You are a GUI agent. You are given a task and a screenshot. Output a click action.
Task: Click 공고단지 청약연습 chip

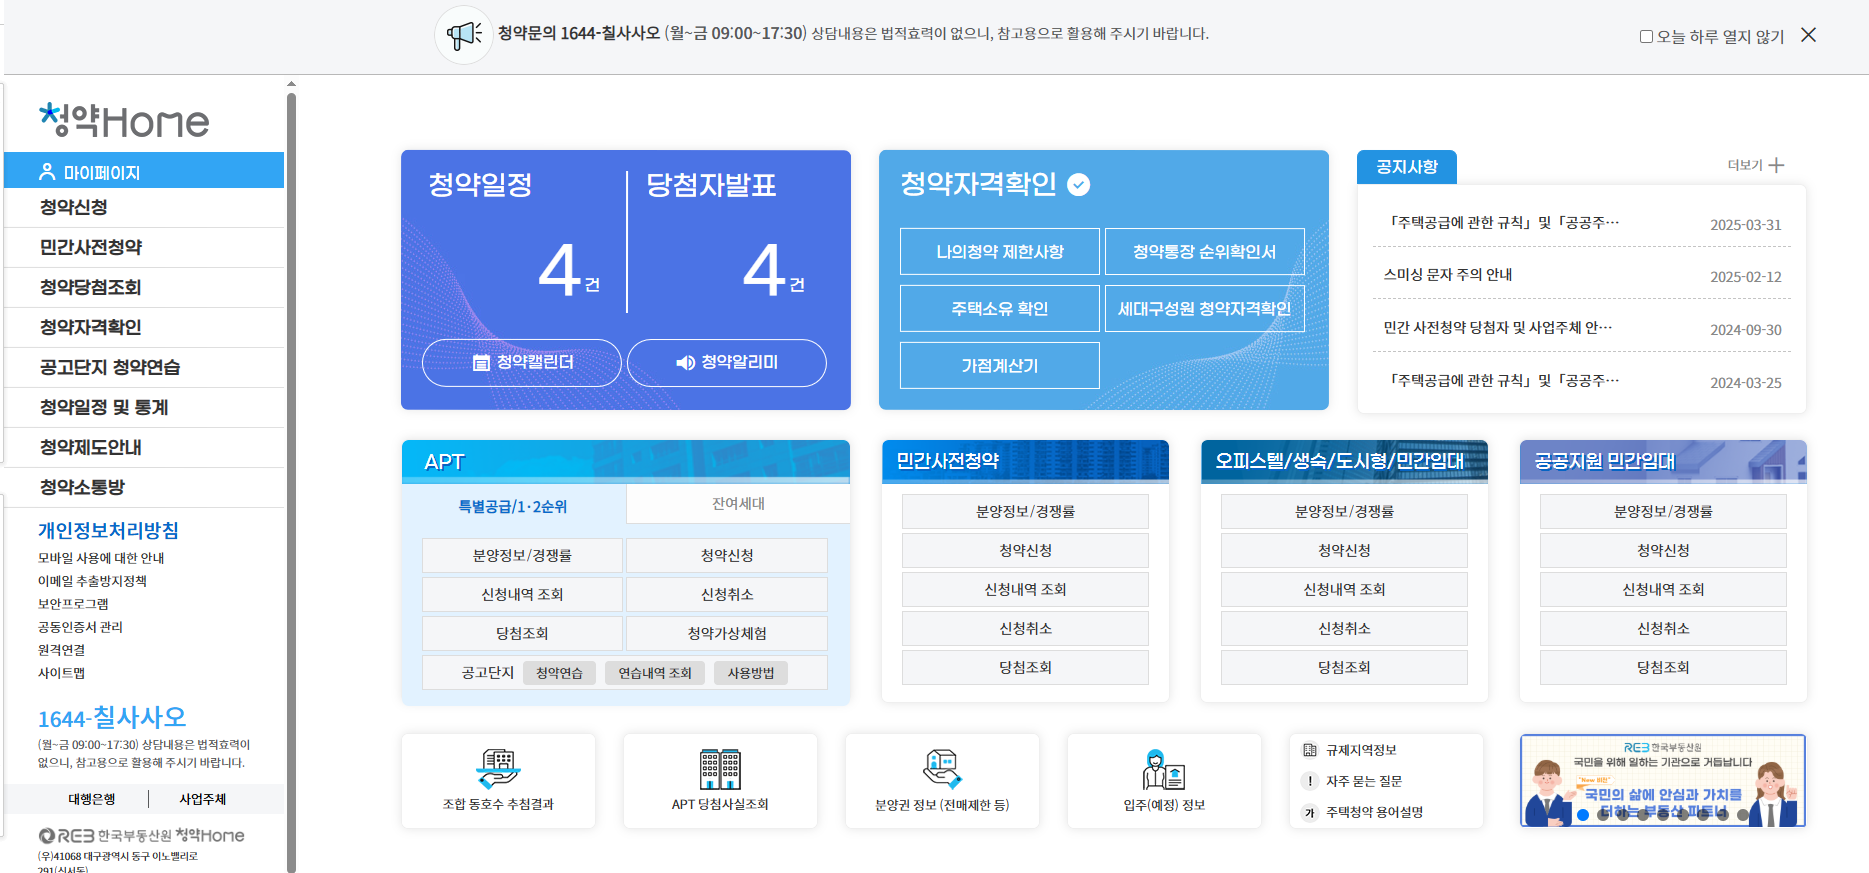click(x=559, y=673)
